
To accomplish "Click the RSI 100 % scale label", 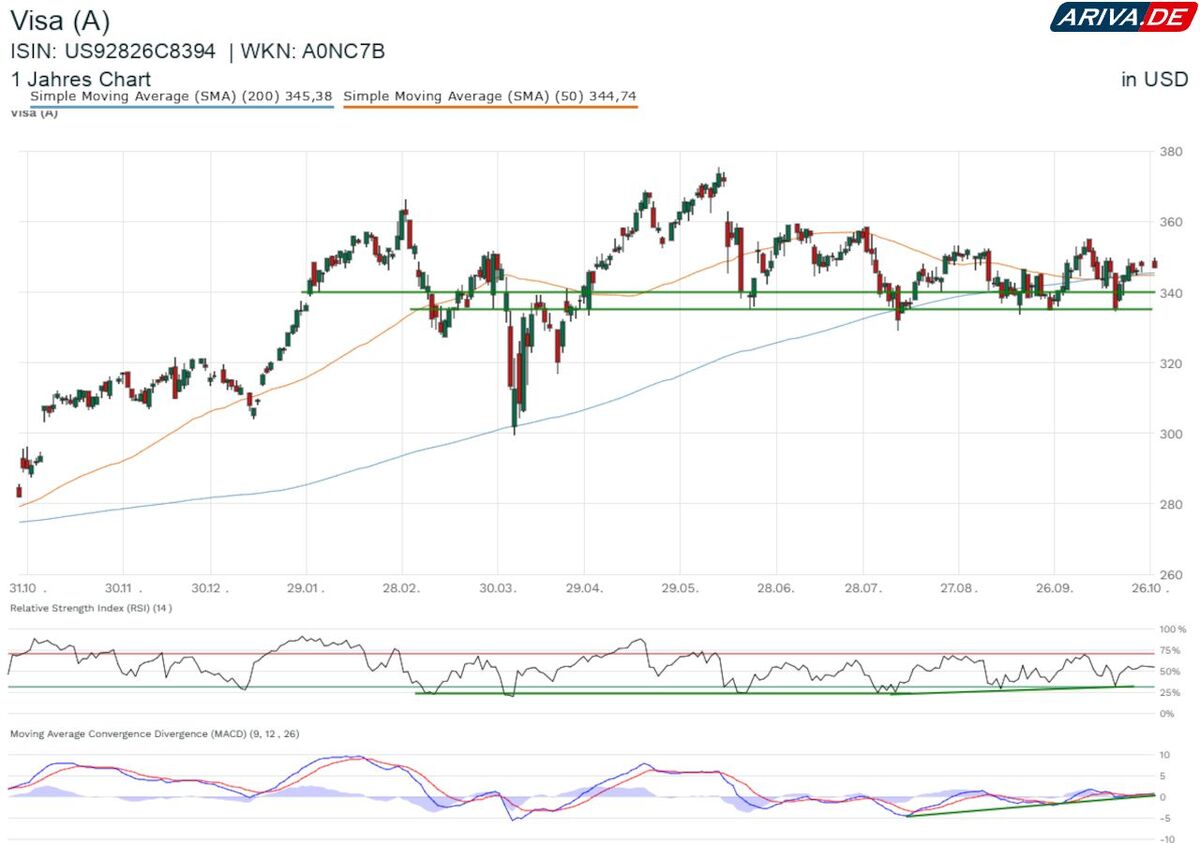I will (1172, 629).
